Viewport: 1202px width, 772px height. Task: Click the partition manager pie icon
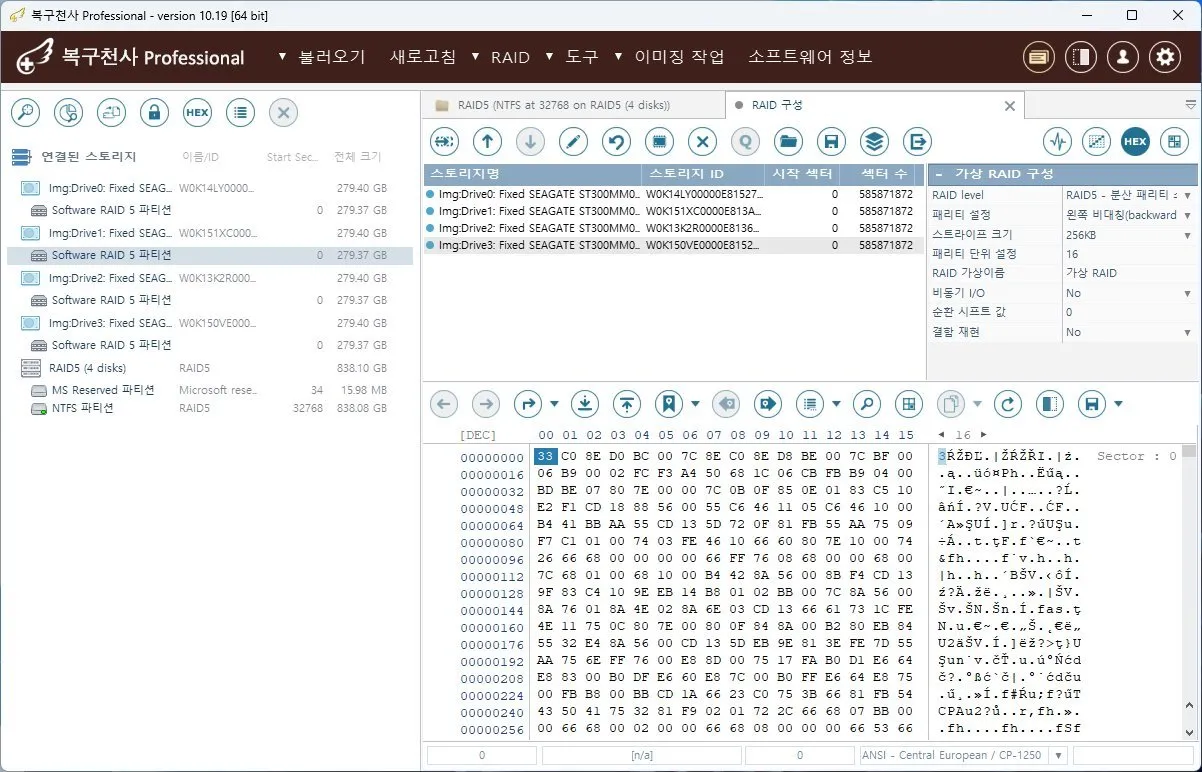click(68, 113)
